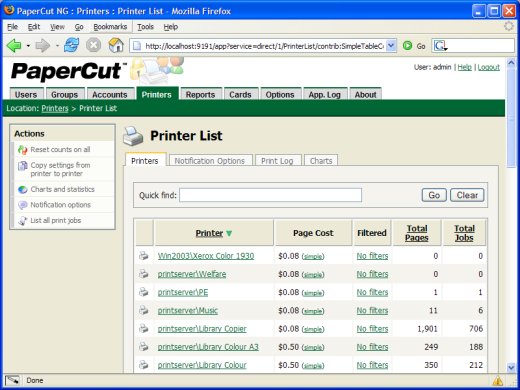Viewport: 520px width, 390px height.
Task: Click the Go button beside Quick find
Action: point(434,195)
